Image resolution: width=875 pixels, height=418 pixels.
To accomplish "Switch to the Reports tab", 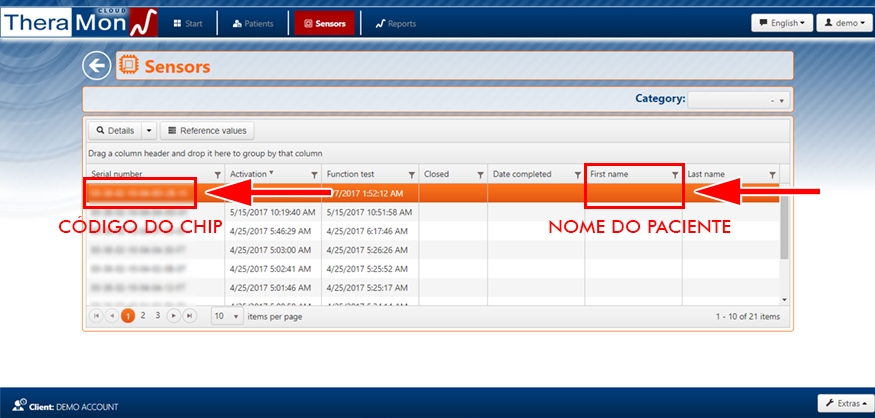I will click(x=395, y=23).
